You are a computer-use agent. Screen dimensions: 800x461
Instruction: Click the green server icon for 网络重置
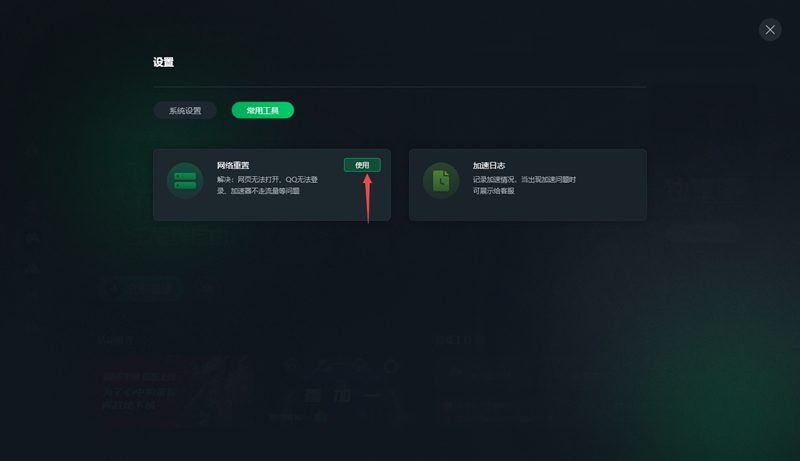(185, 181)
